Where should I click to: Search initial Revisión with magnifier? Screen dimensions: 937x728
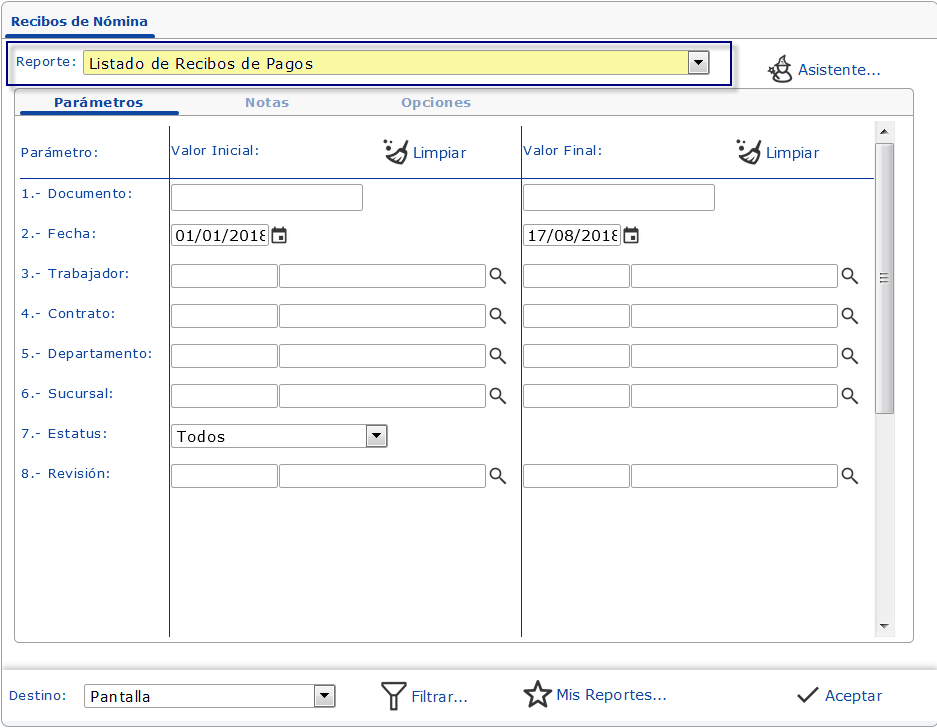coord(498,476)
